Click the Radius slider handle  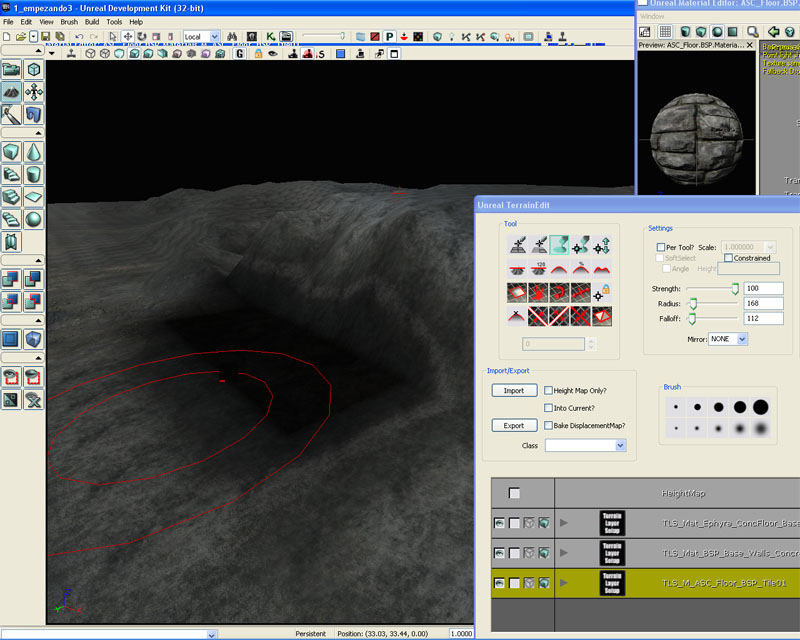(693, 304)
